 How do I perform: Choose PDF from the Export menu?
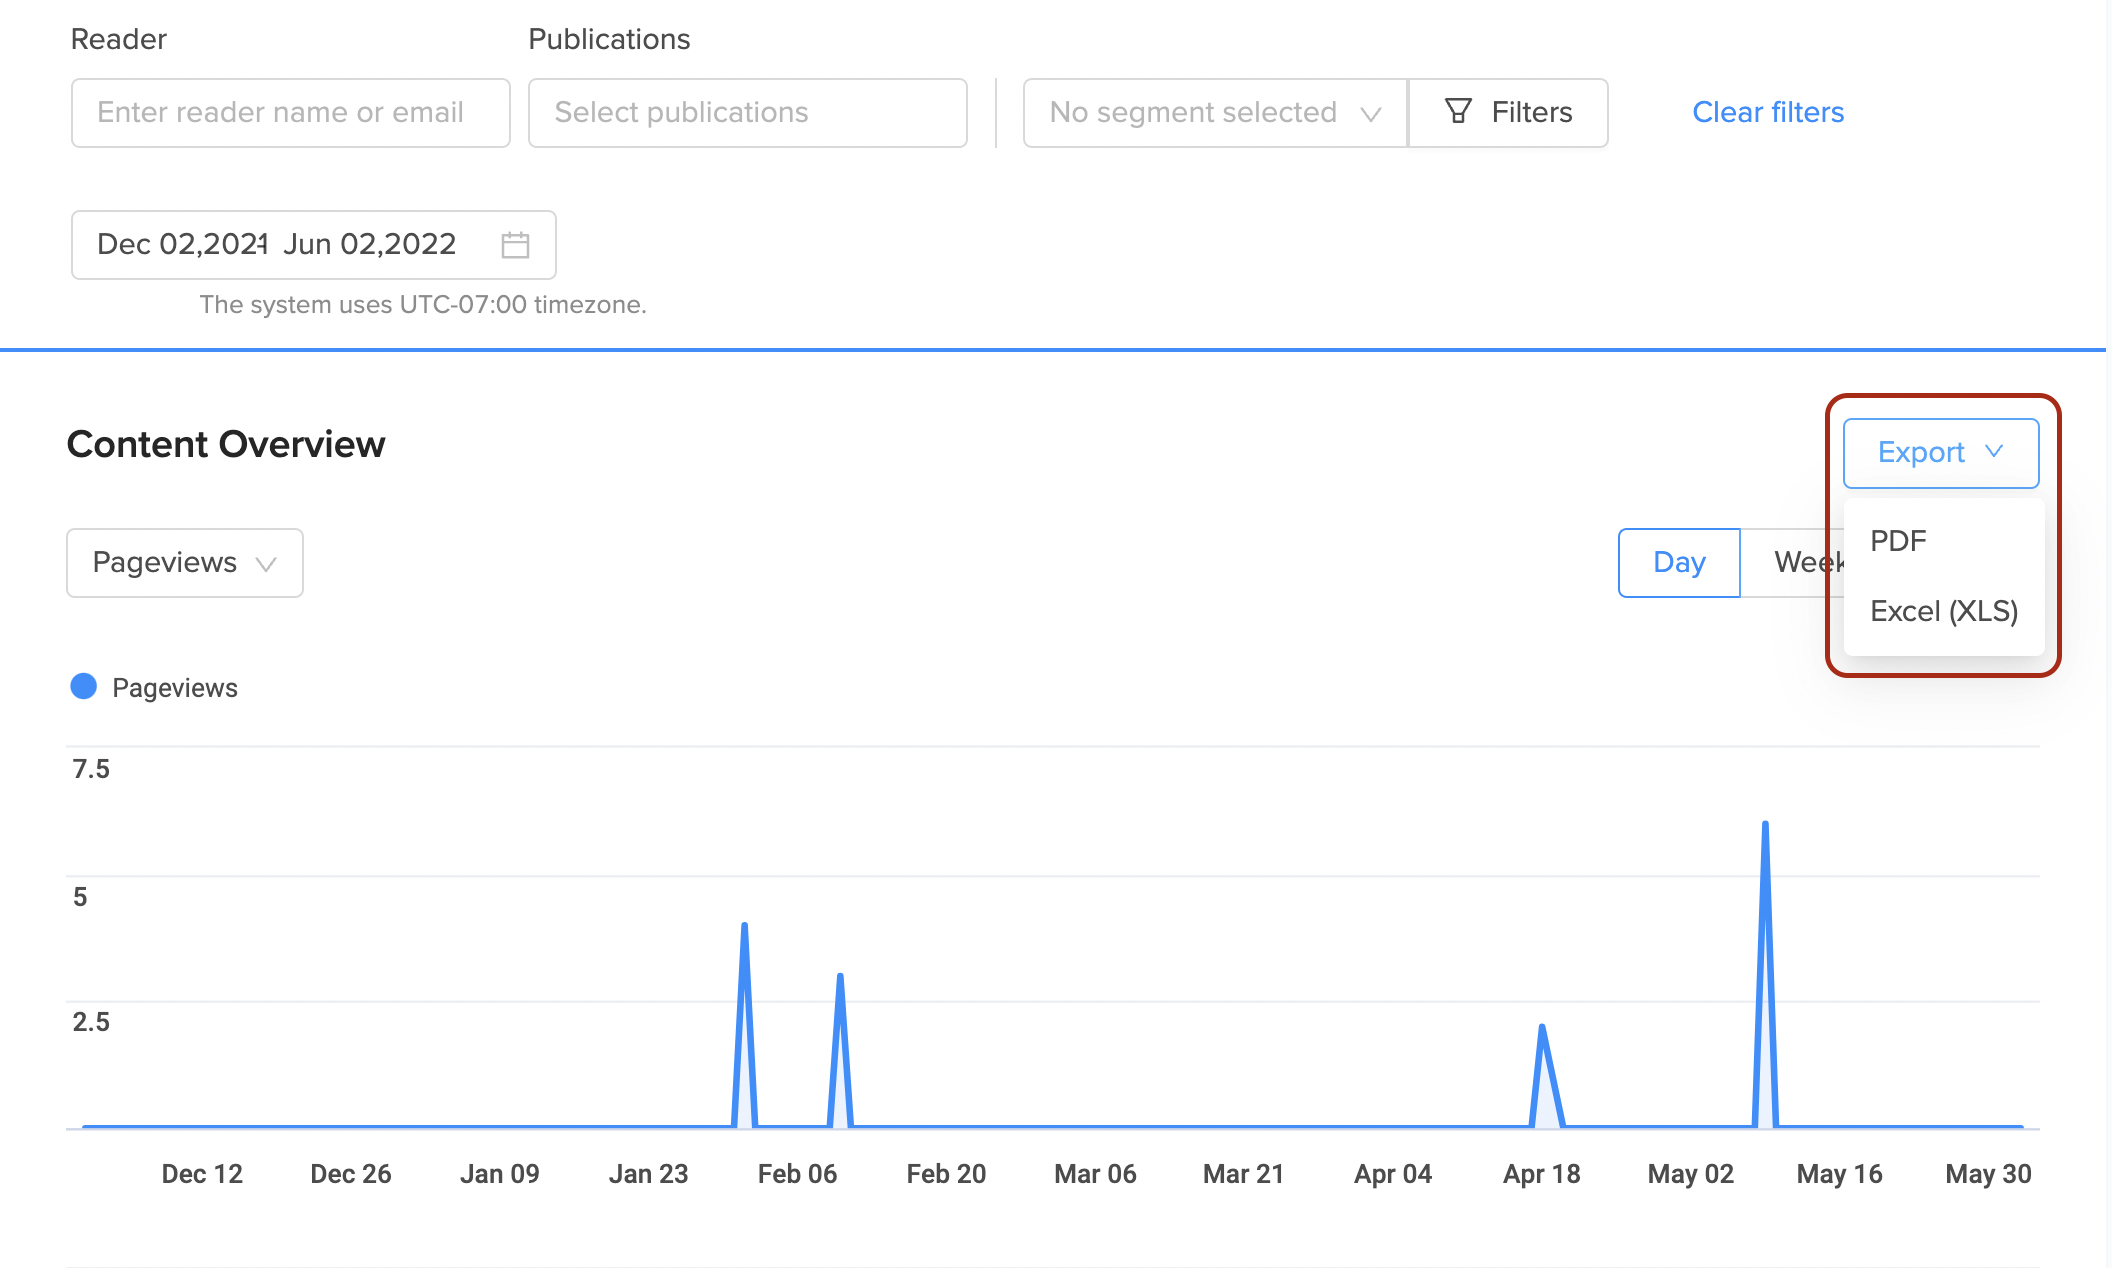(x=1898, y=541)
